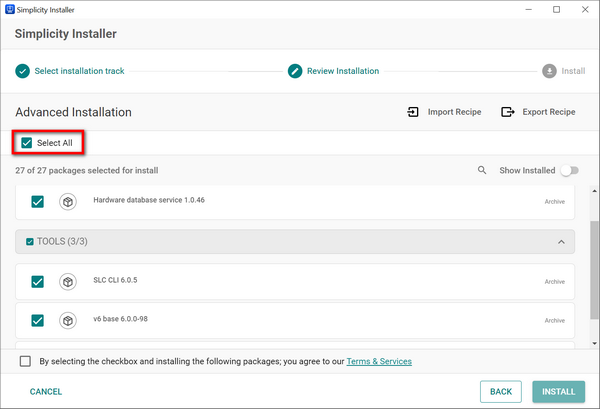This screenshot has width=600, height=409.
Task: Click the scrollbar up arrow
Action: [594, 191]
